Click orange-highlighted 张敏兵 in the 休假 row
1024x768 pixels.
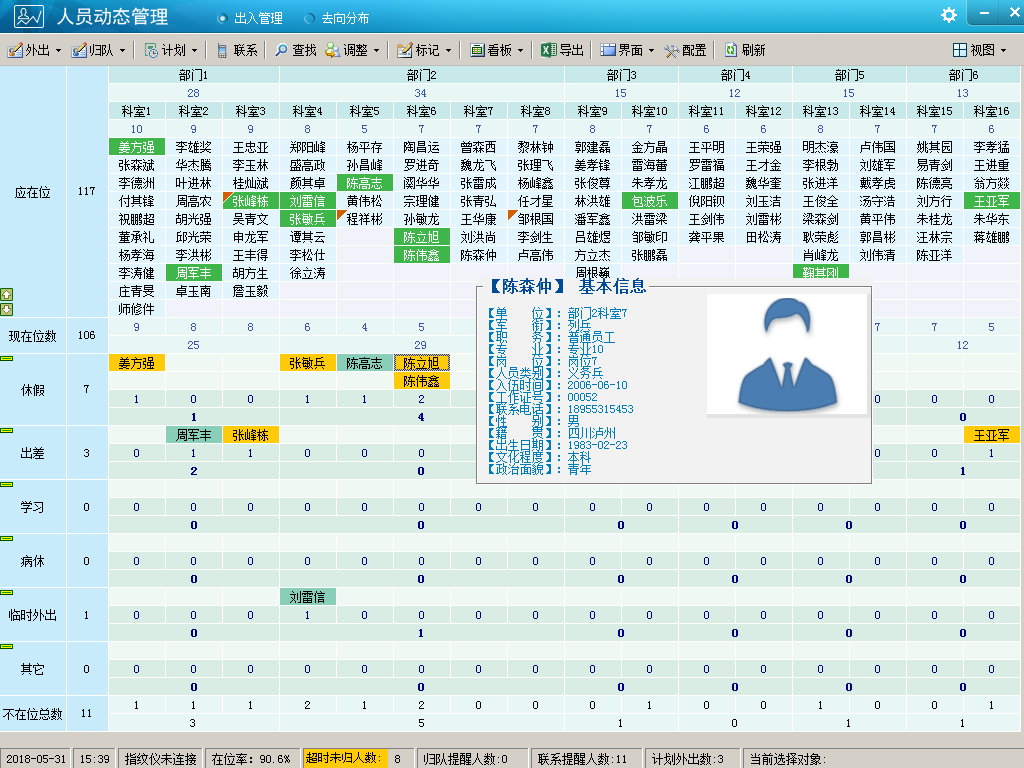pos(307,363)
